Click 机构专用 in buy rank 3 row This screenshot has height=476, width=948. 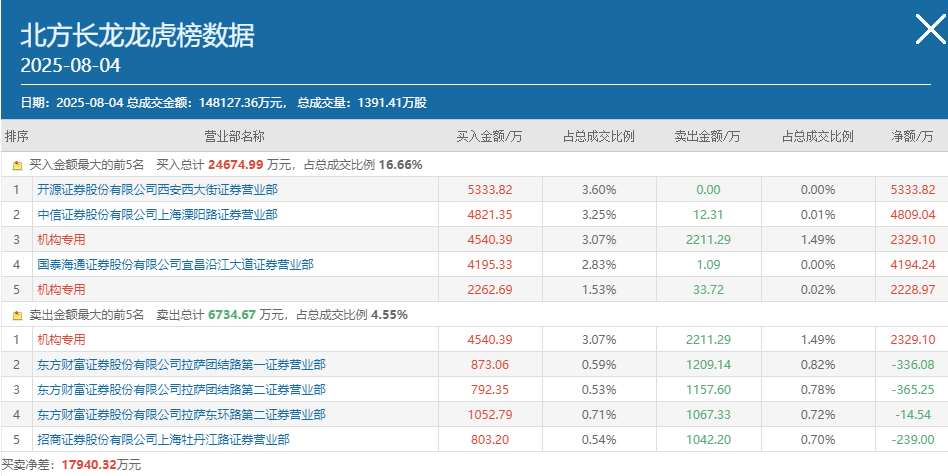coord(61,240)
